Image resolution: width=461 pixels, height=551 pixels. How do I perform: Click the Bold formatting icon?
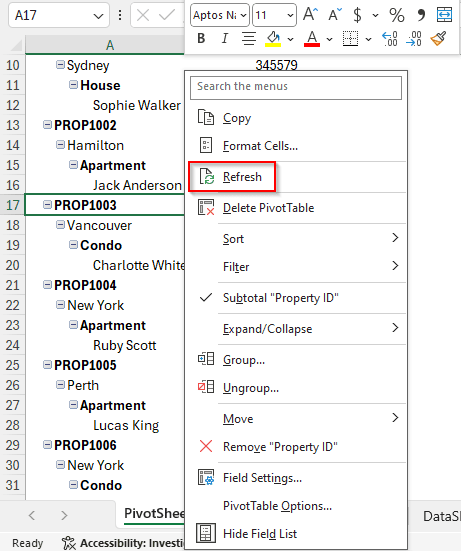[x=201, y=38]
